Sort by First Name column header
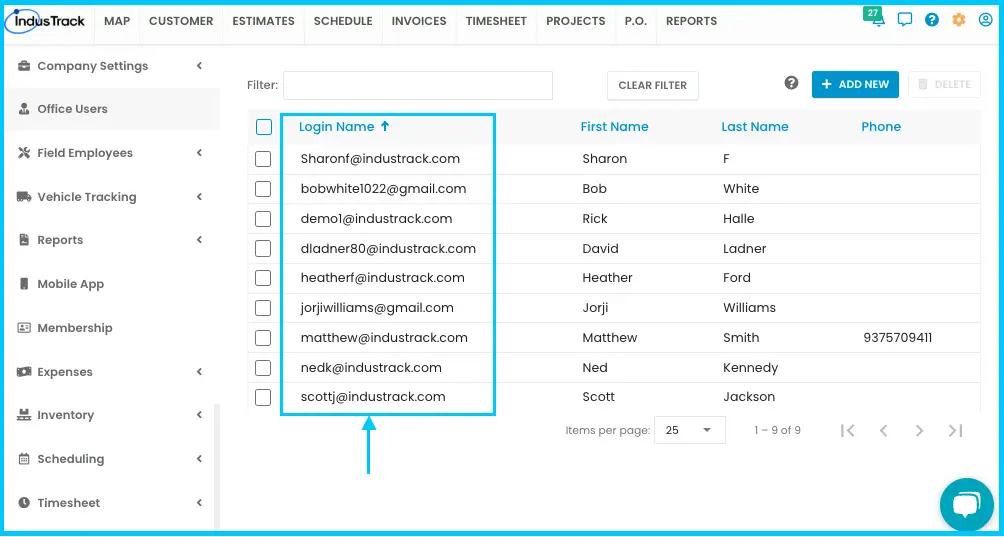 pyautogui.click(x=614, y=127)
